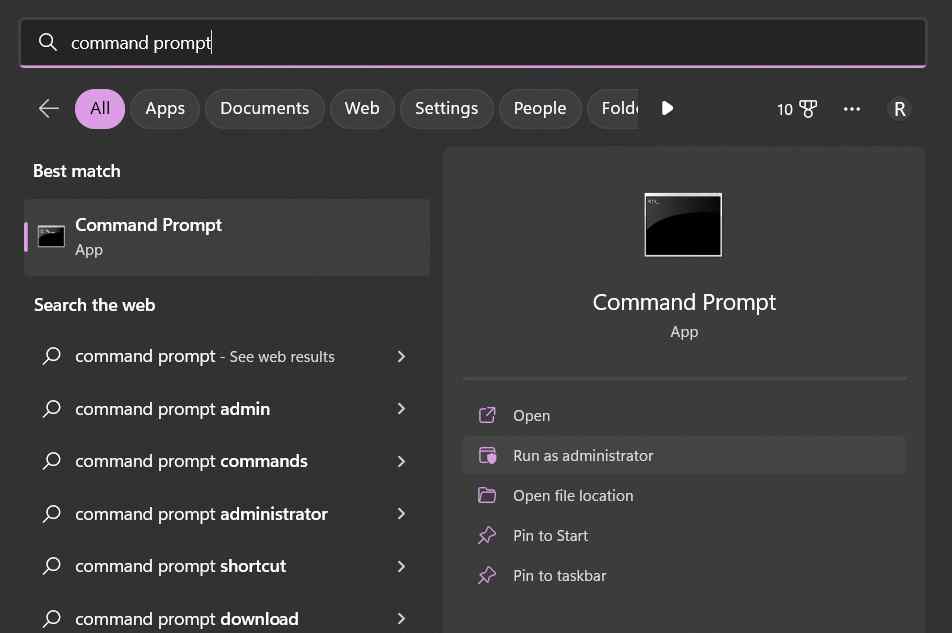Switch to the Web filter tab
The width and height of the screenshot is (952, 633).
362,109
